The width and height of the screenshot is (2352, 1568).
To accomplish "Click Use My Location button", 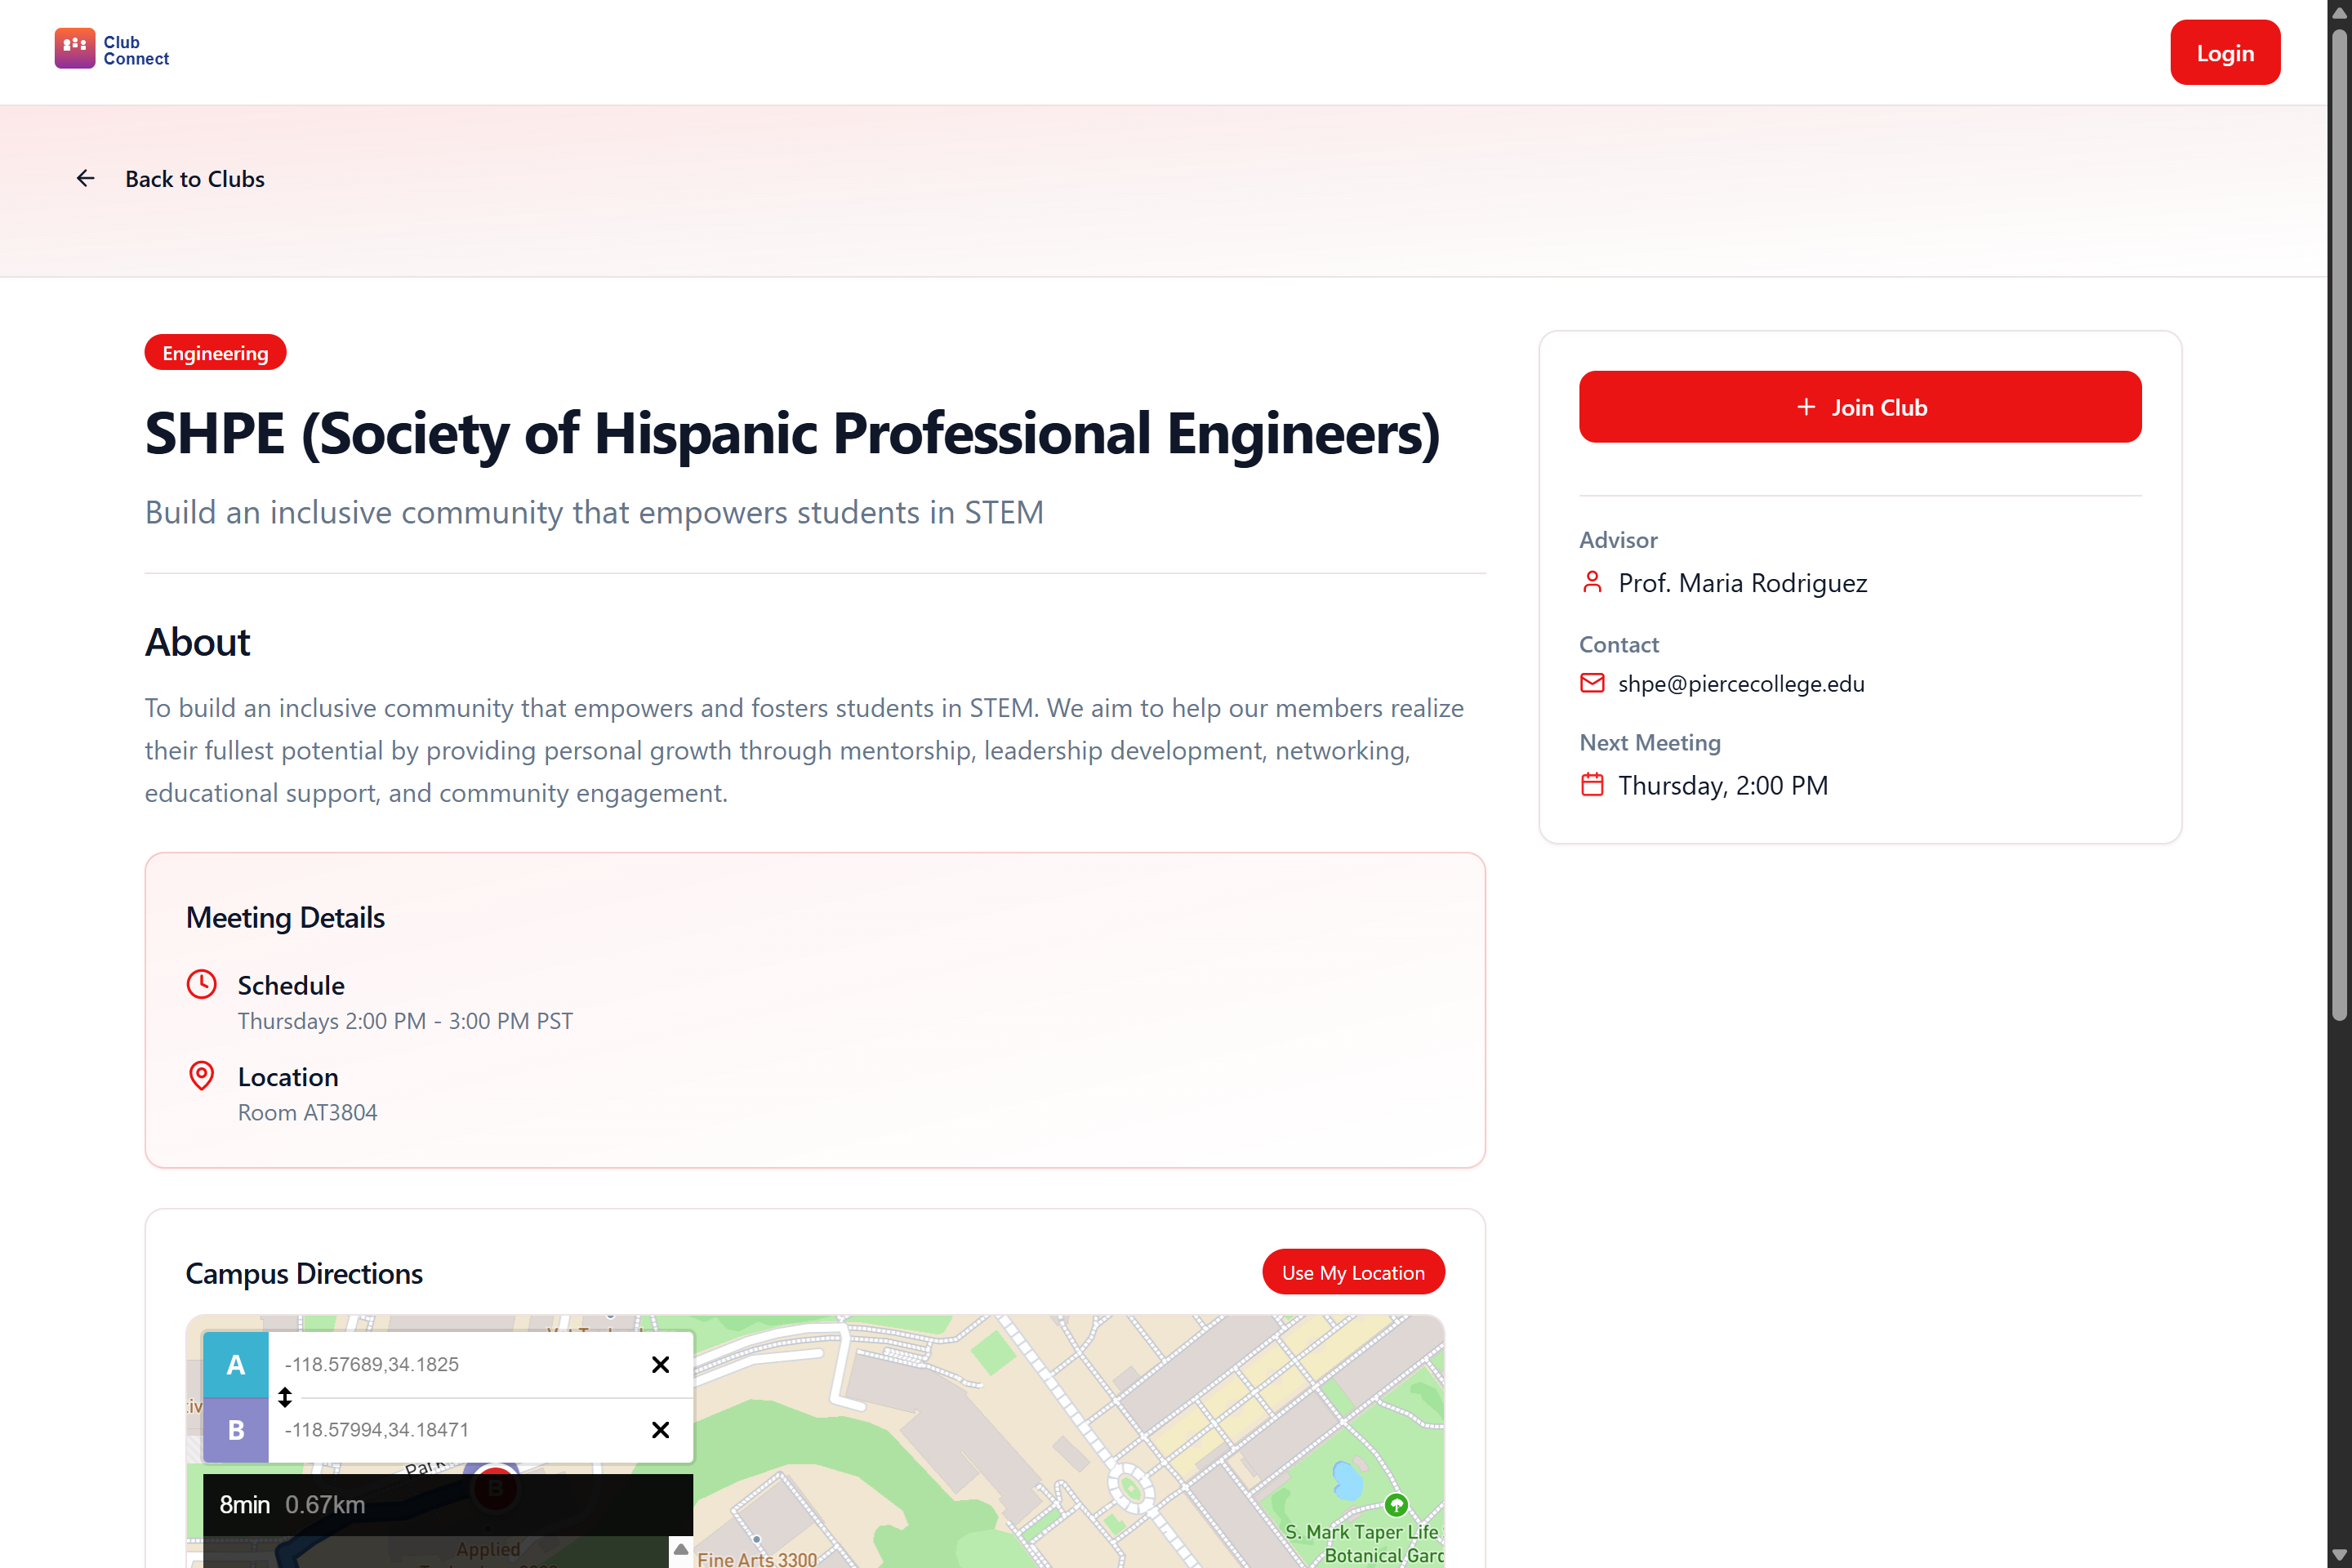I will (x=1352, y=1272).
